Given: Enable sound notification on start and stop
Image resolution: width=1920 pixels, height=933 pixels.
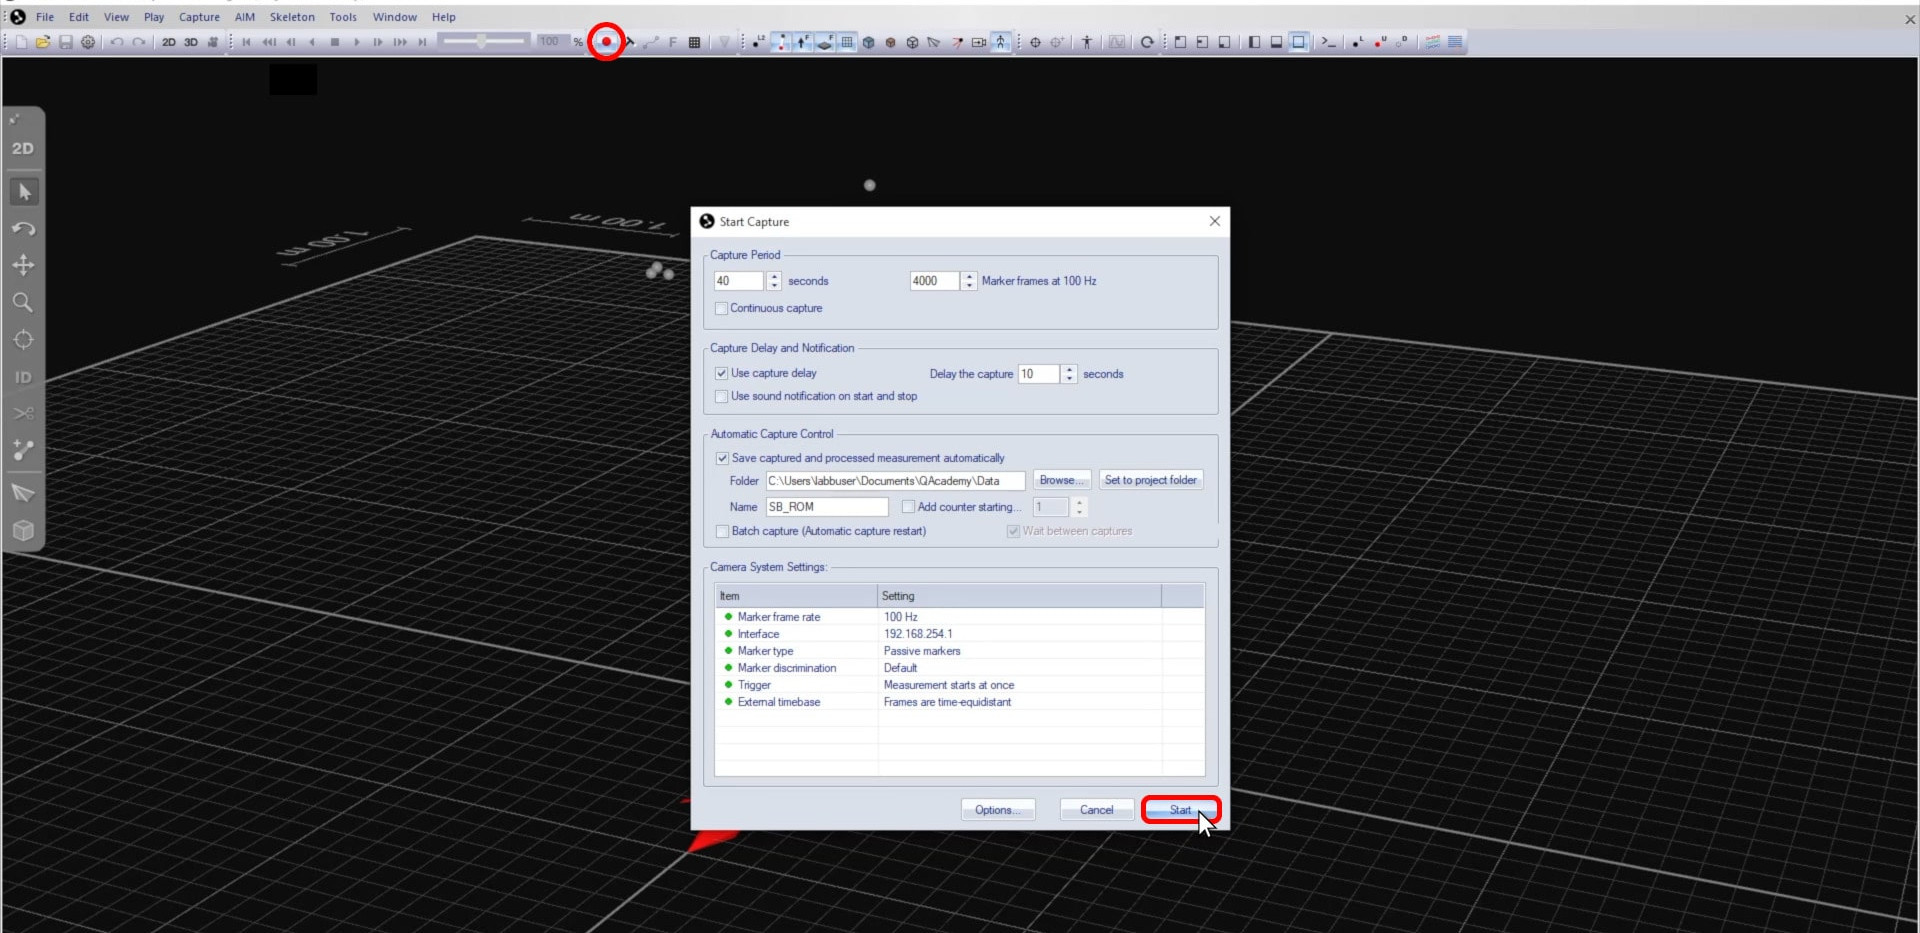Looking at the screenshot, I should pyautogui.click(x=722, y=396).
